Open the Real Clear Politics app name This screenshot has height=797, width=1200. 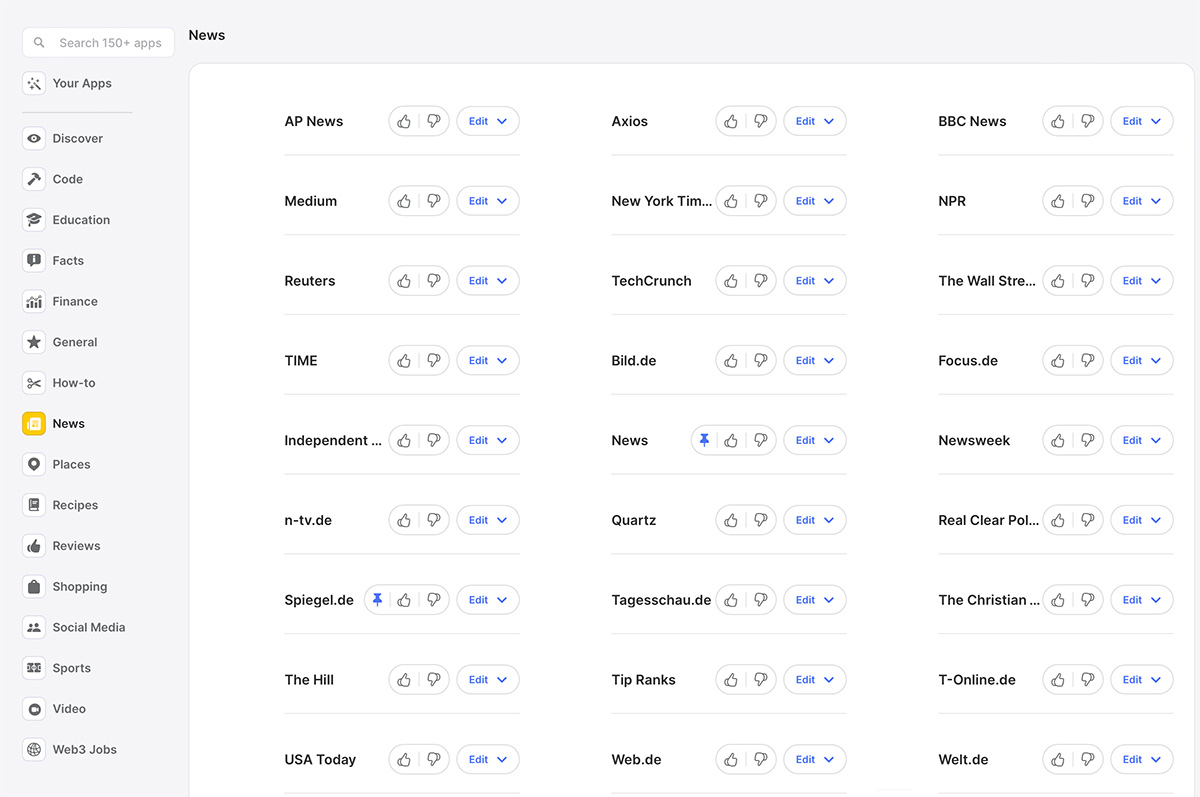(989, 520)
